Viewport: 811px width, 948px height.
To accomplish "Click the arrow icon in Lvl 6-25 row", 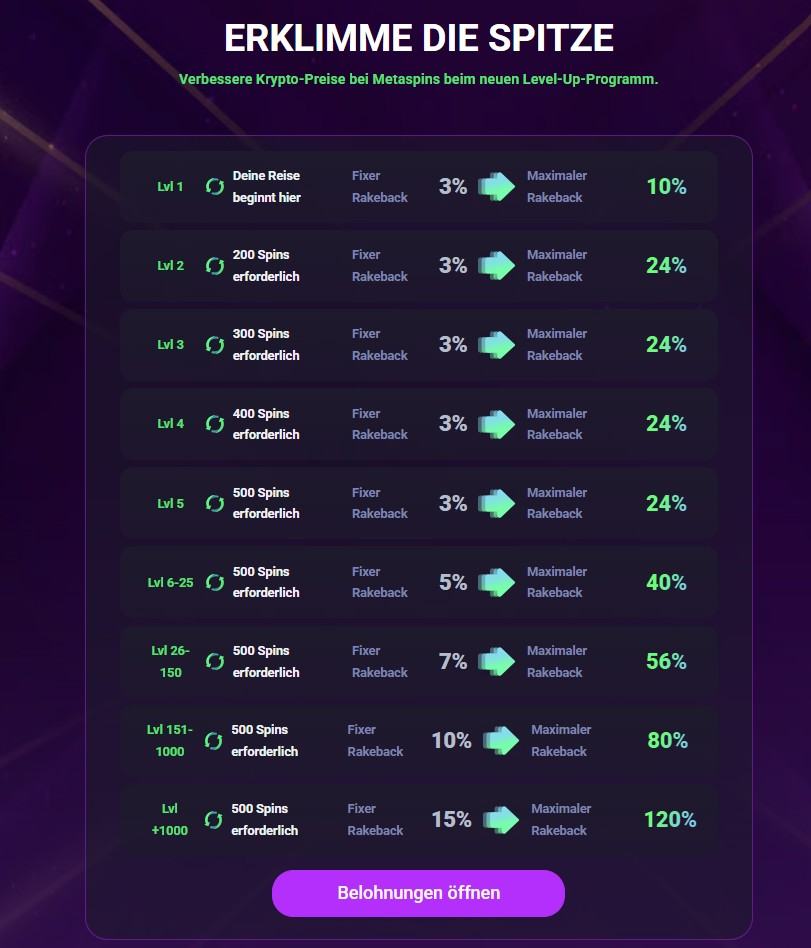I will tap(496, 582).
